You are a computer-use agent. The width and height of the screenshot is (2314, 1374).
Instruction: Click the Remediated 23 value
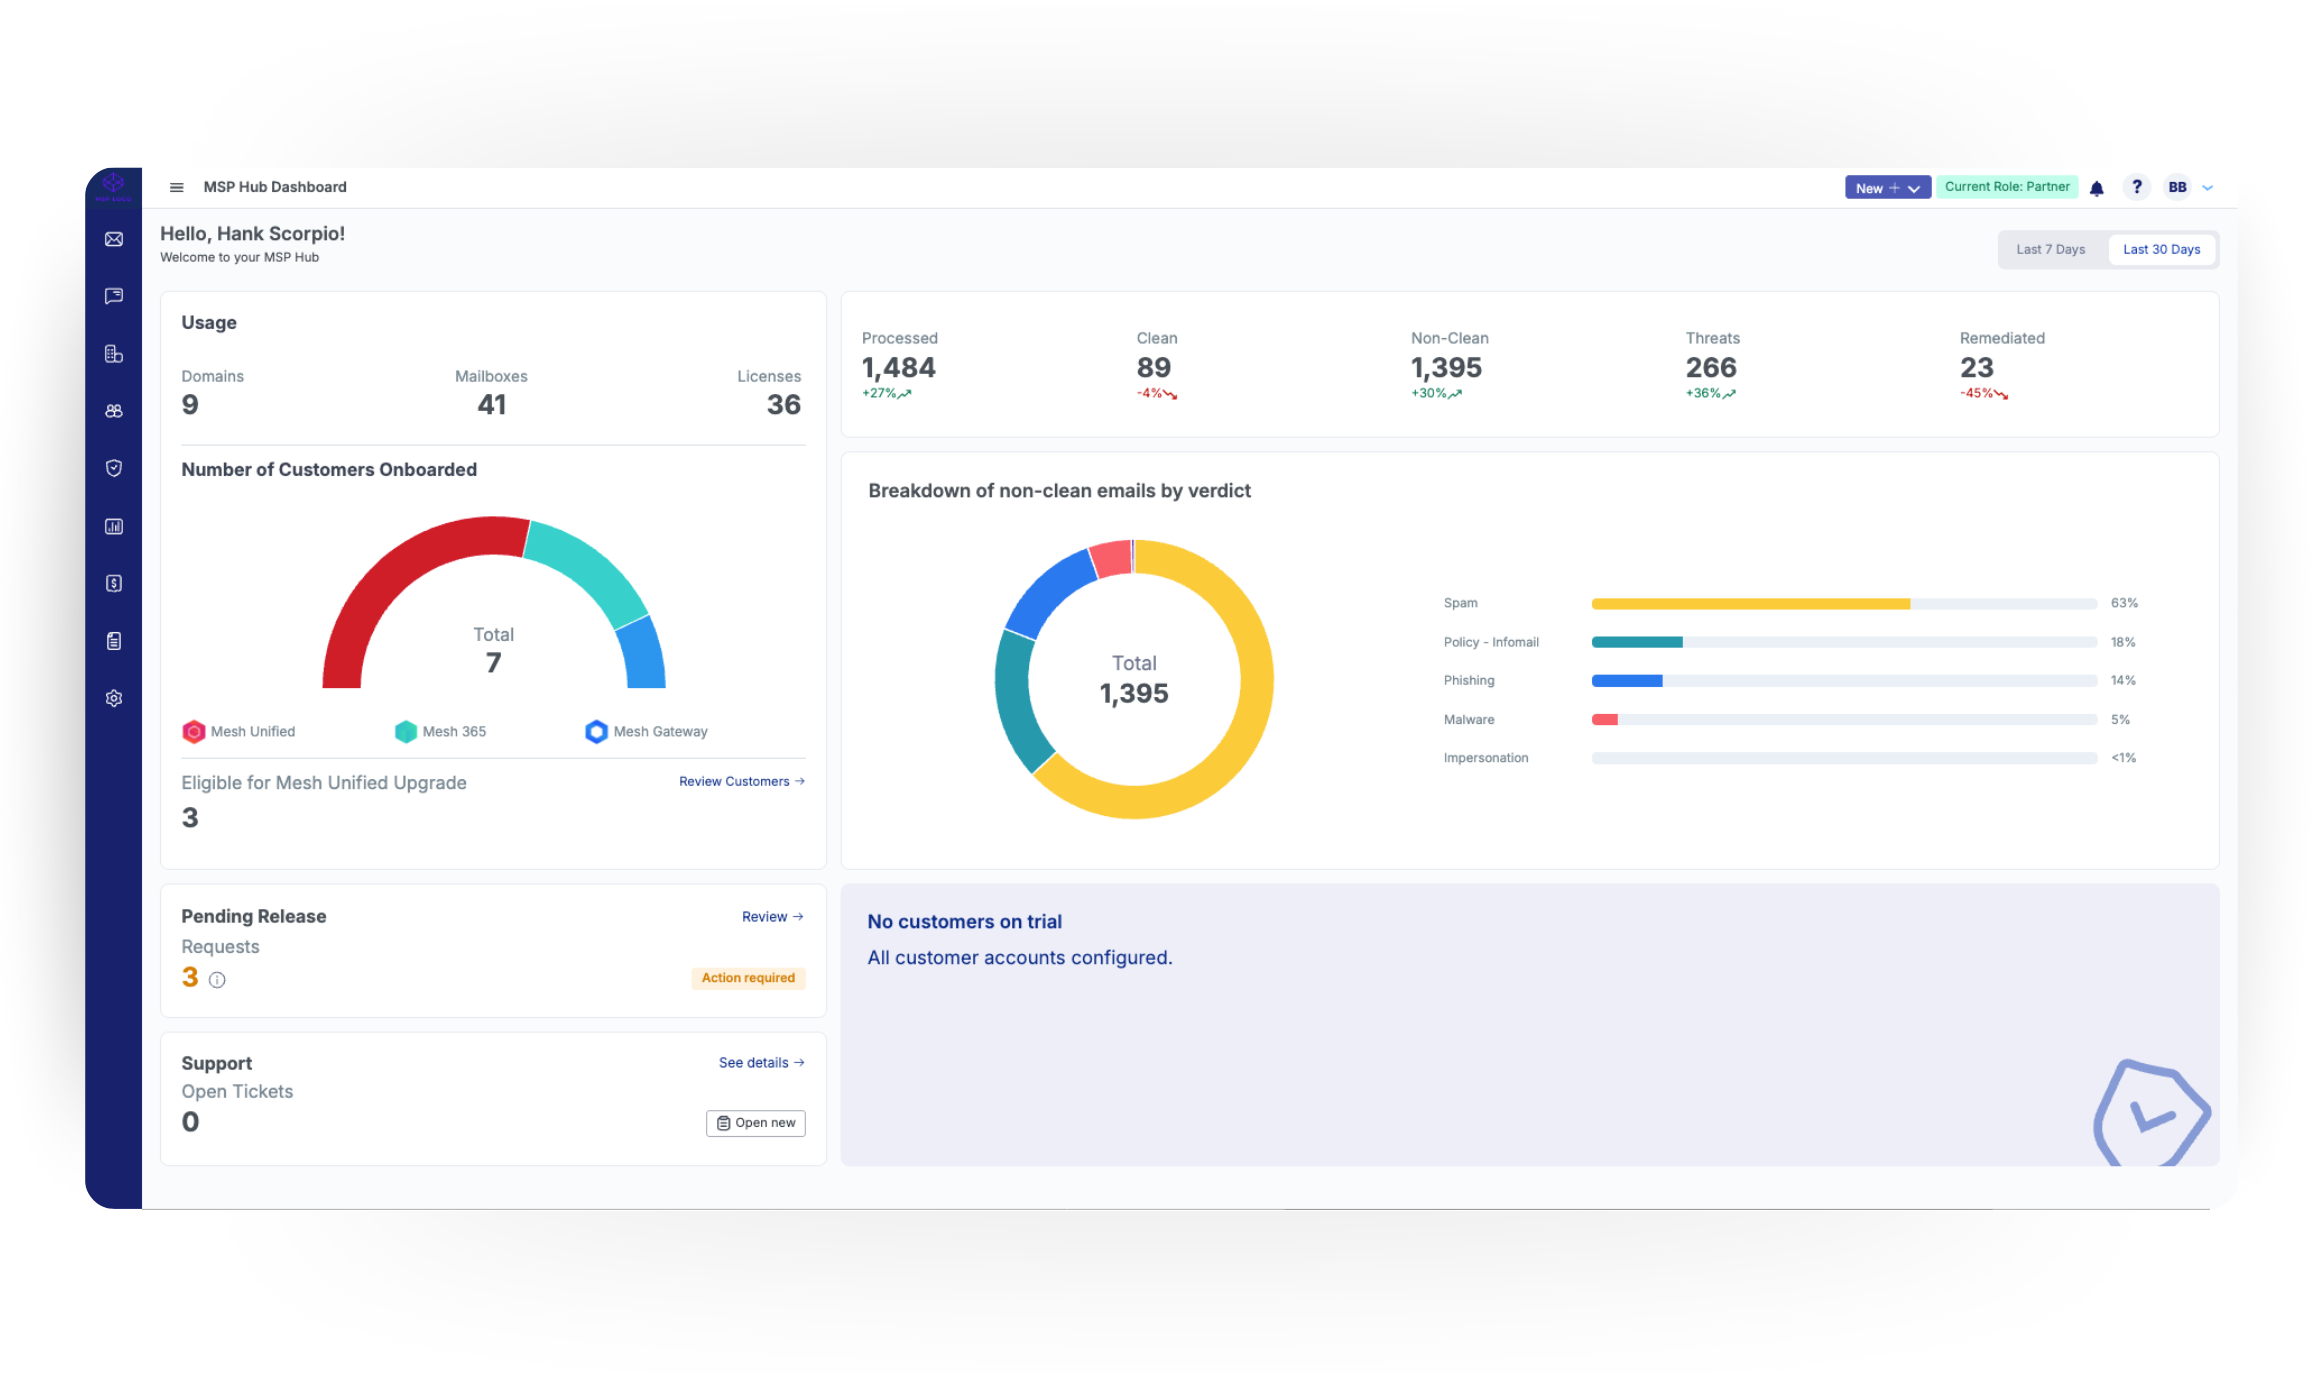coord(1976,368)
